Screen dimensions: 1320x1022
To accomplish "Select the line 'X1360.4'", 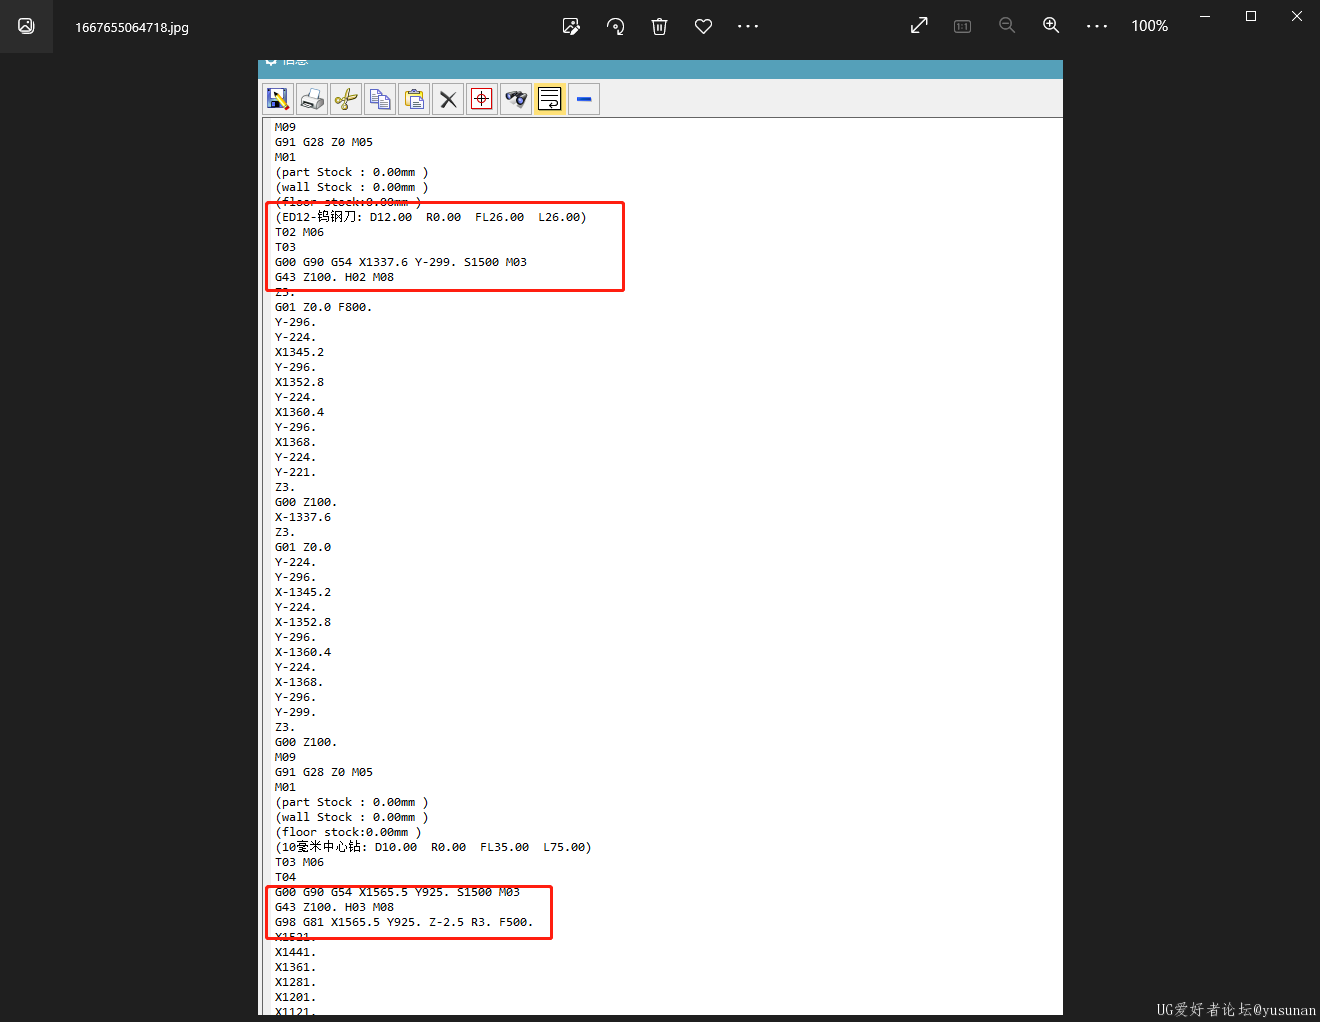I will click(x=299, y=412).
